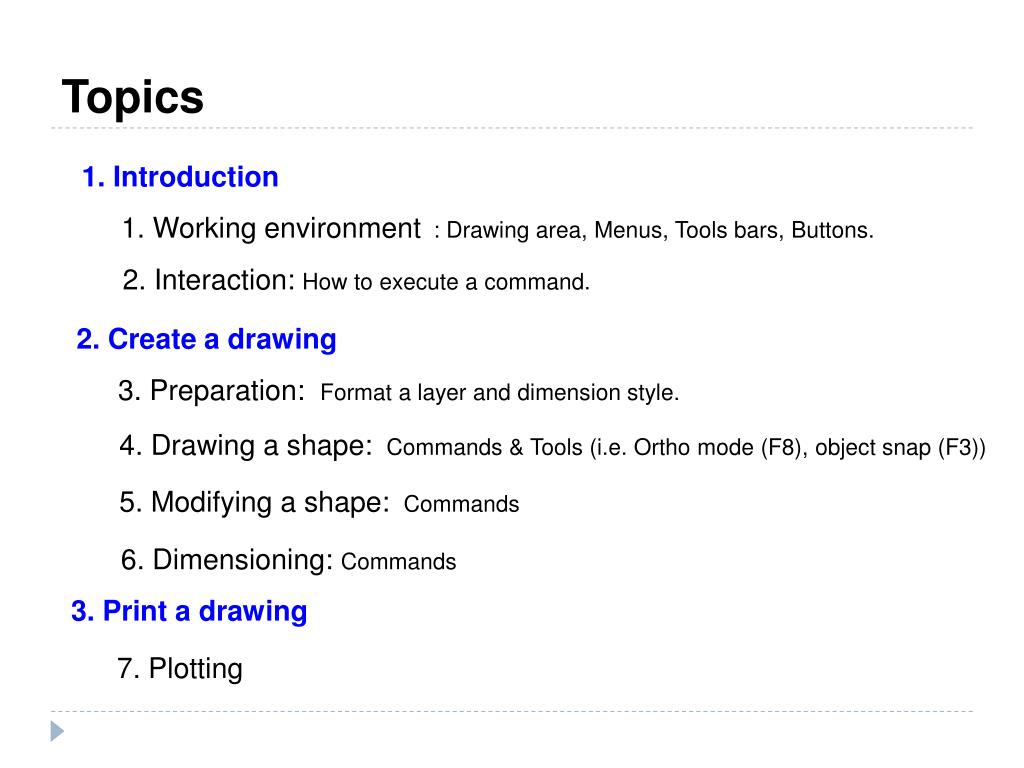Click 'Drawing area, Menus, Tools bars, Buttons' text
The height and width of the screenshot is (768, 1024).
[659, 231]
